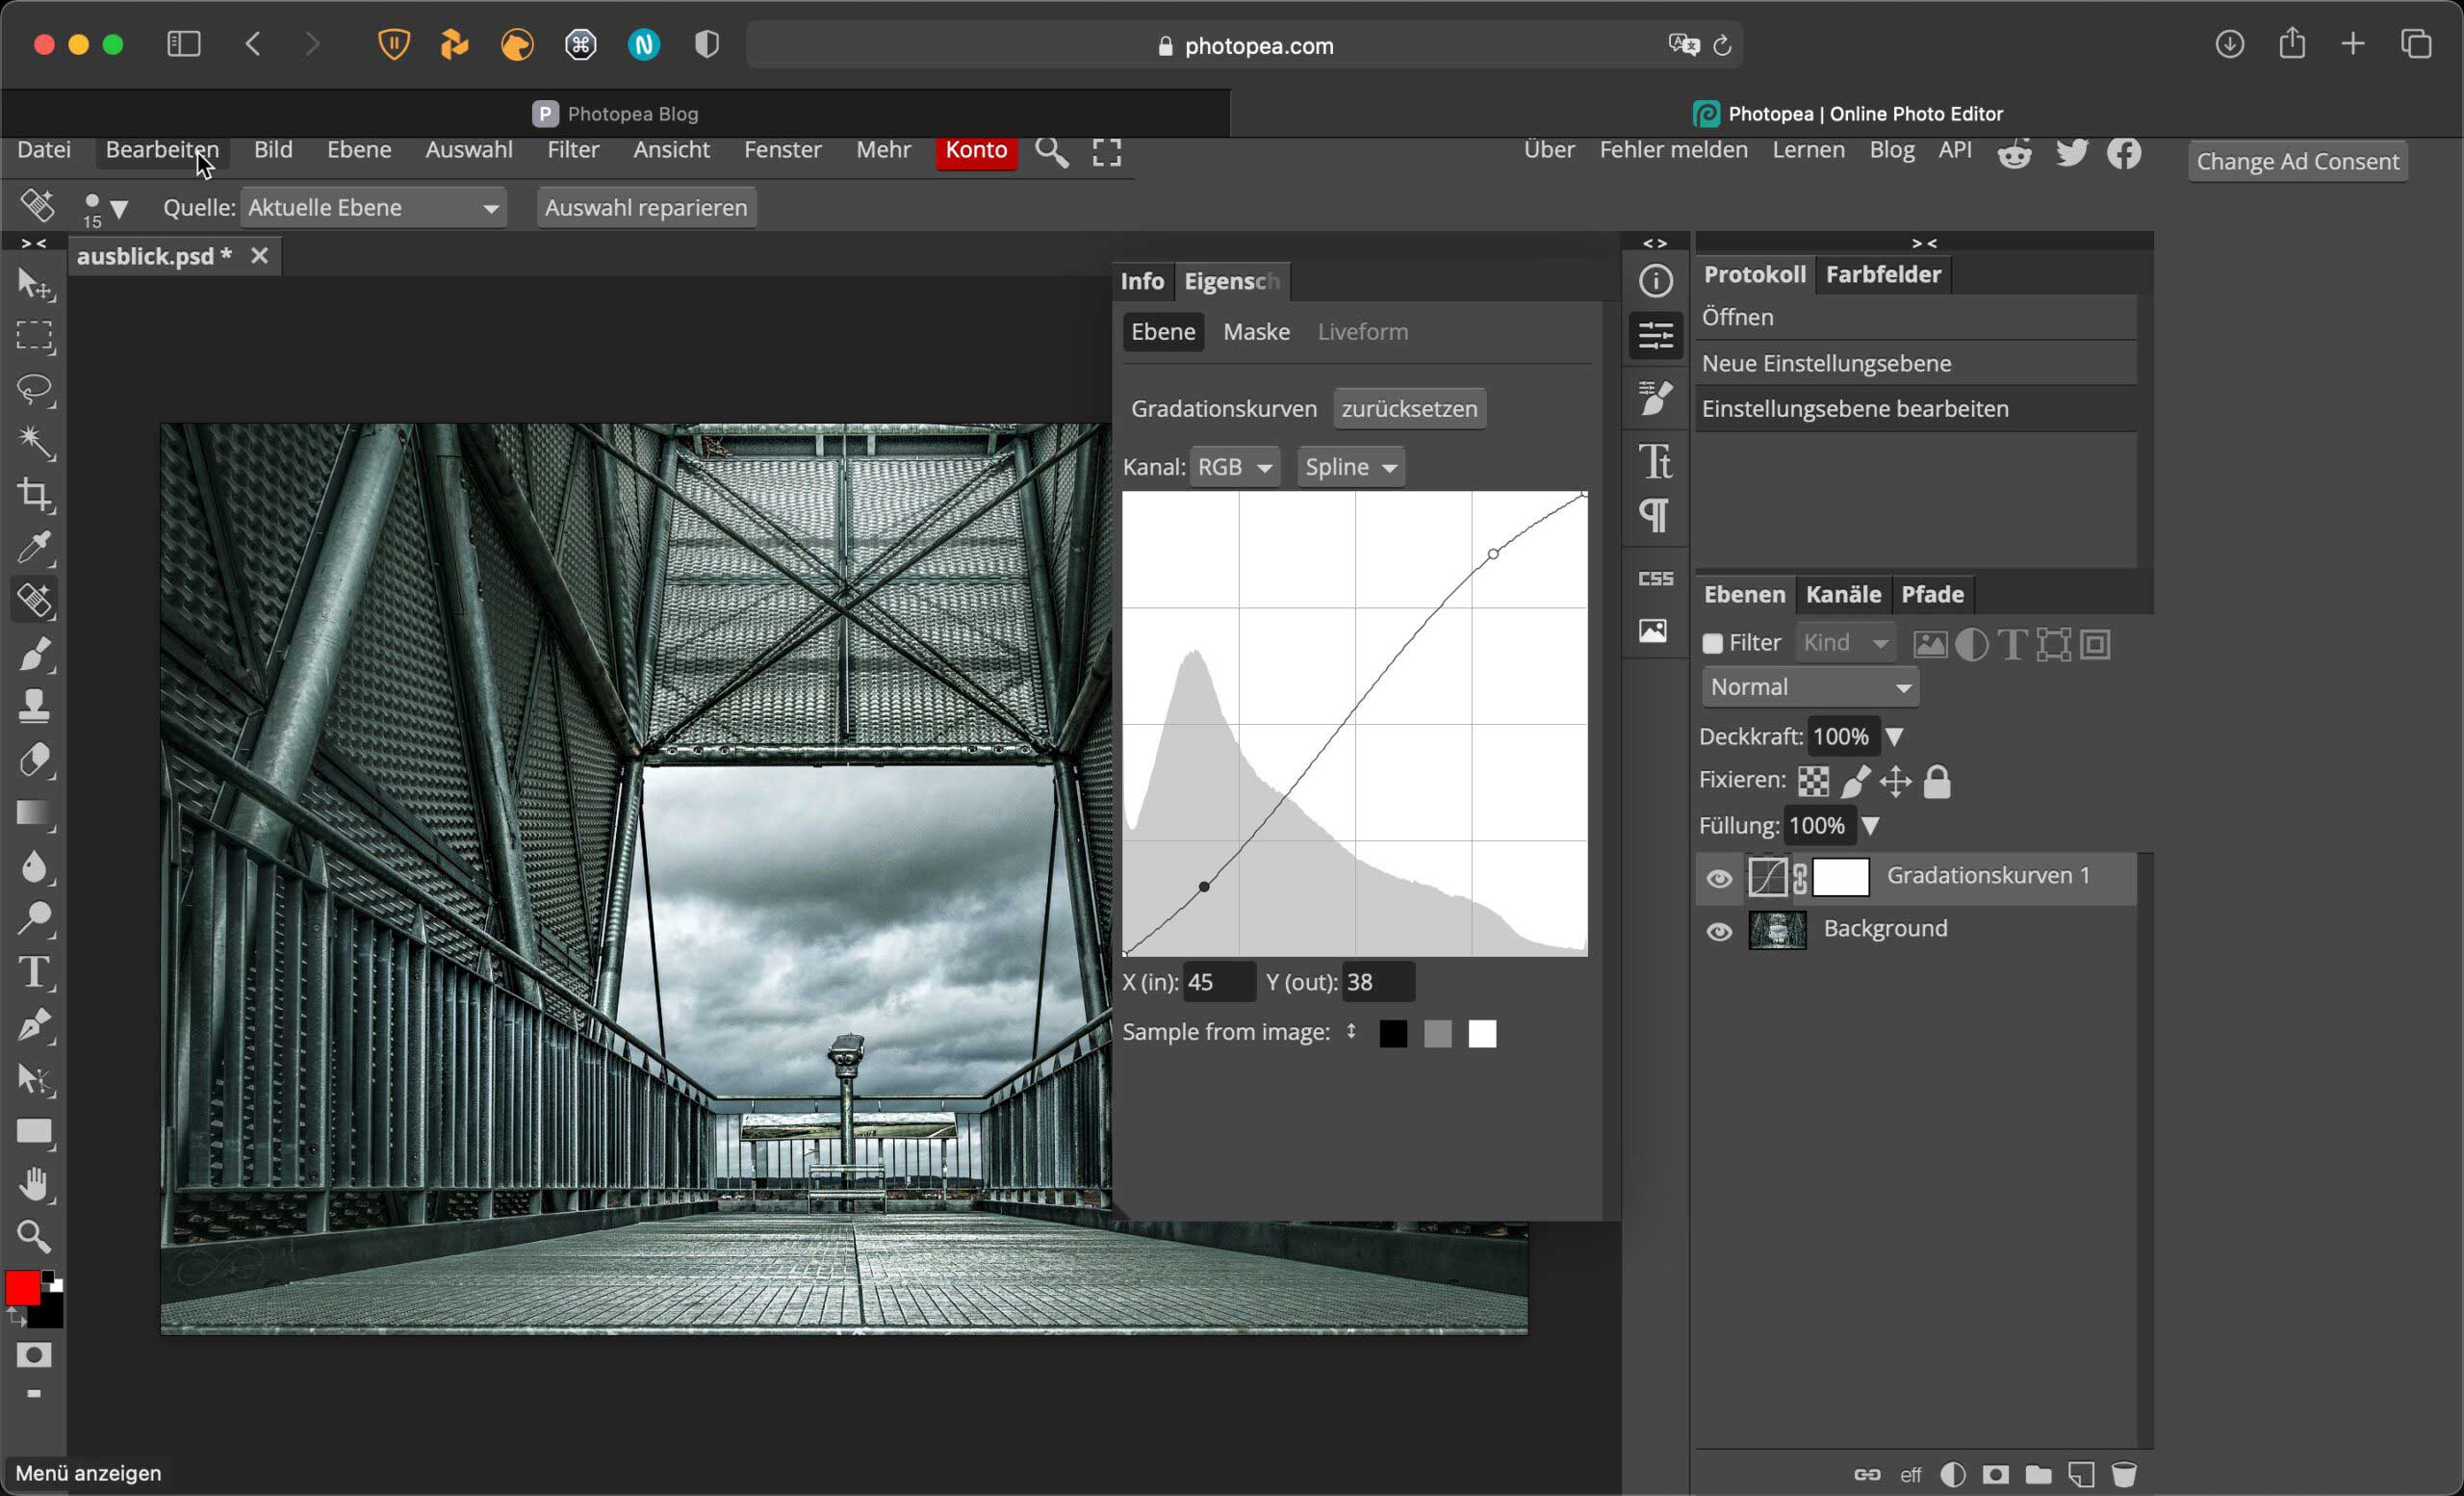Switch to the Kanäle tab

click(1842, 594)
